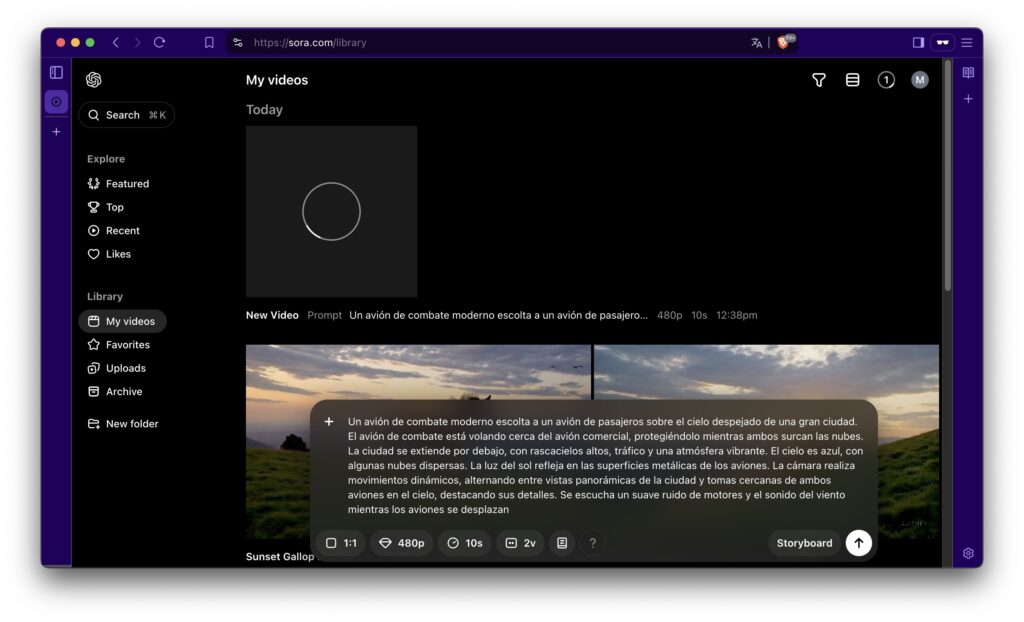
Task: Select My videos in Library
Action: [x=122, y=321]
